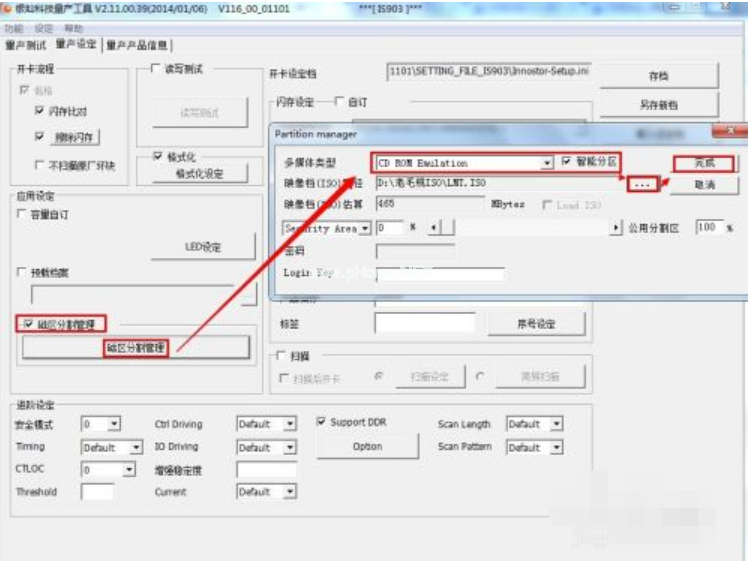The image size is (750, 561).
Task: Click the partition size slider track
Action: [x=520, y=228]
